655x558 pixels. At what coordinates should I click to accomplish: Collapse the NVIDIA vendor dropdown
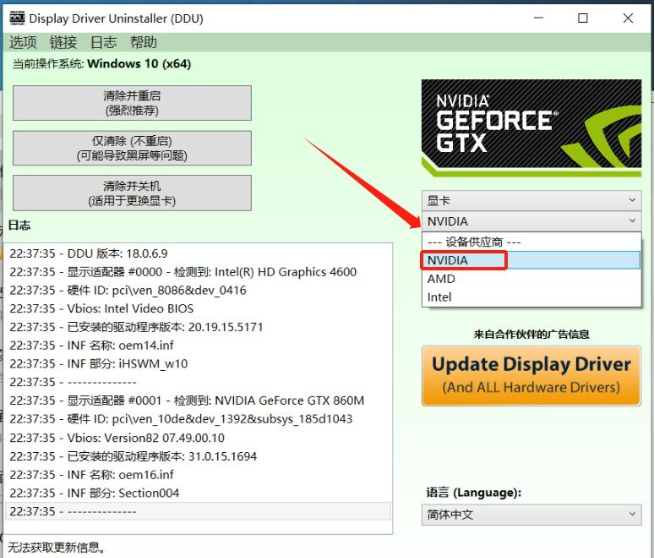(531, 221)
